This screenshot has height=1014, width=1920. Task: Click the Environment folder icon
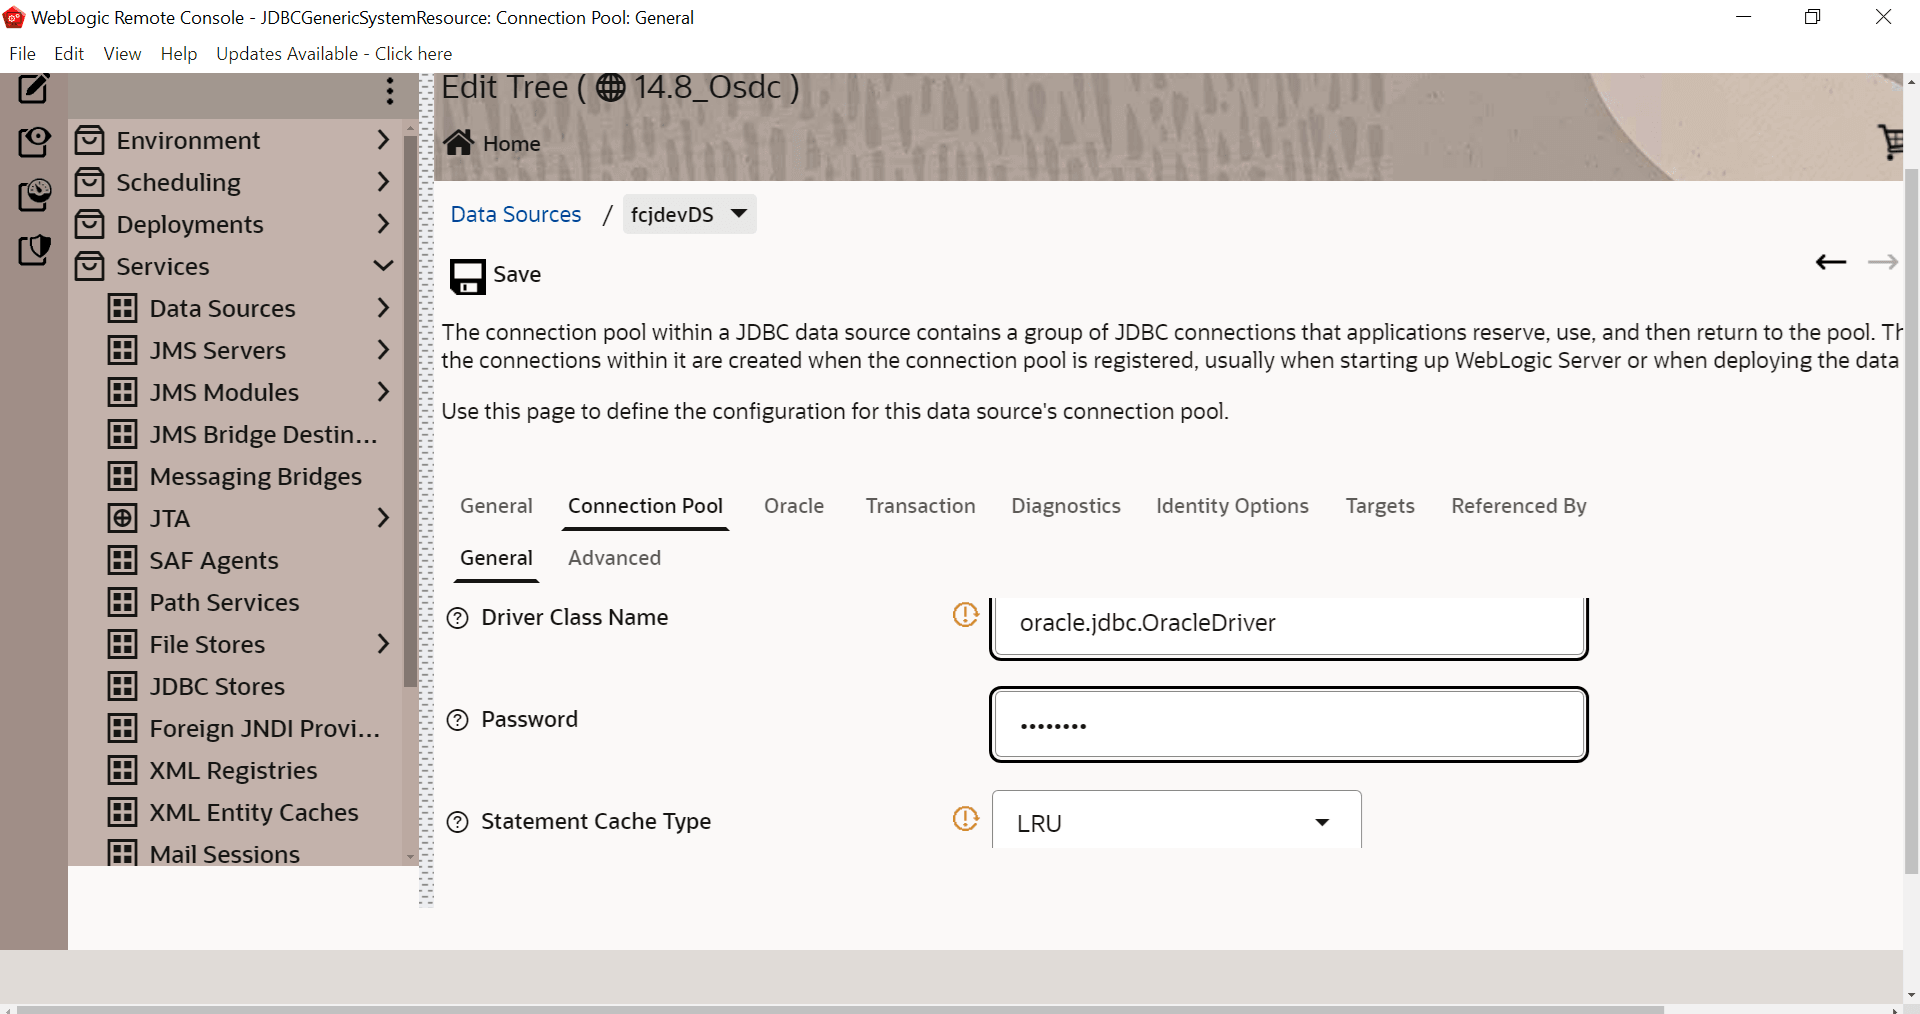[90, 140]
